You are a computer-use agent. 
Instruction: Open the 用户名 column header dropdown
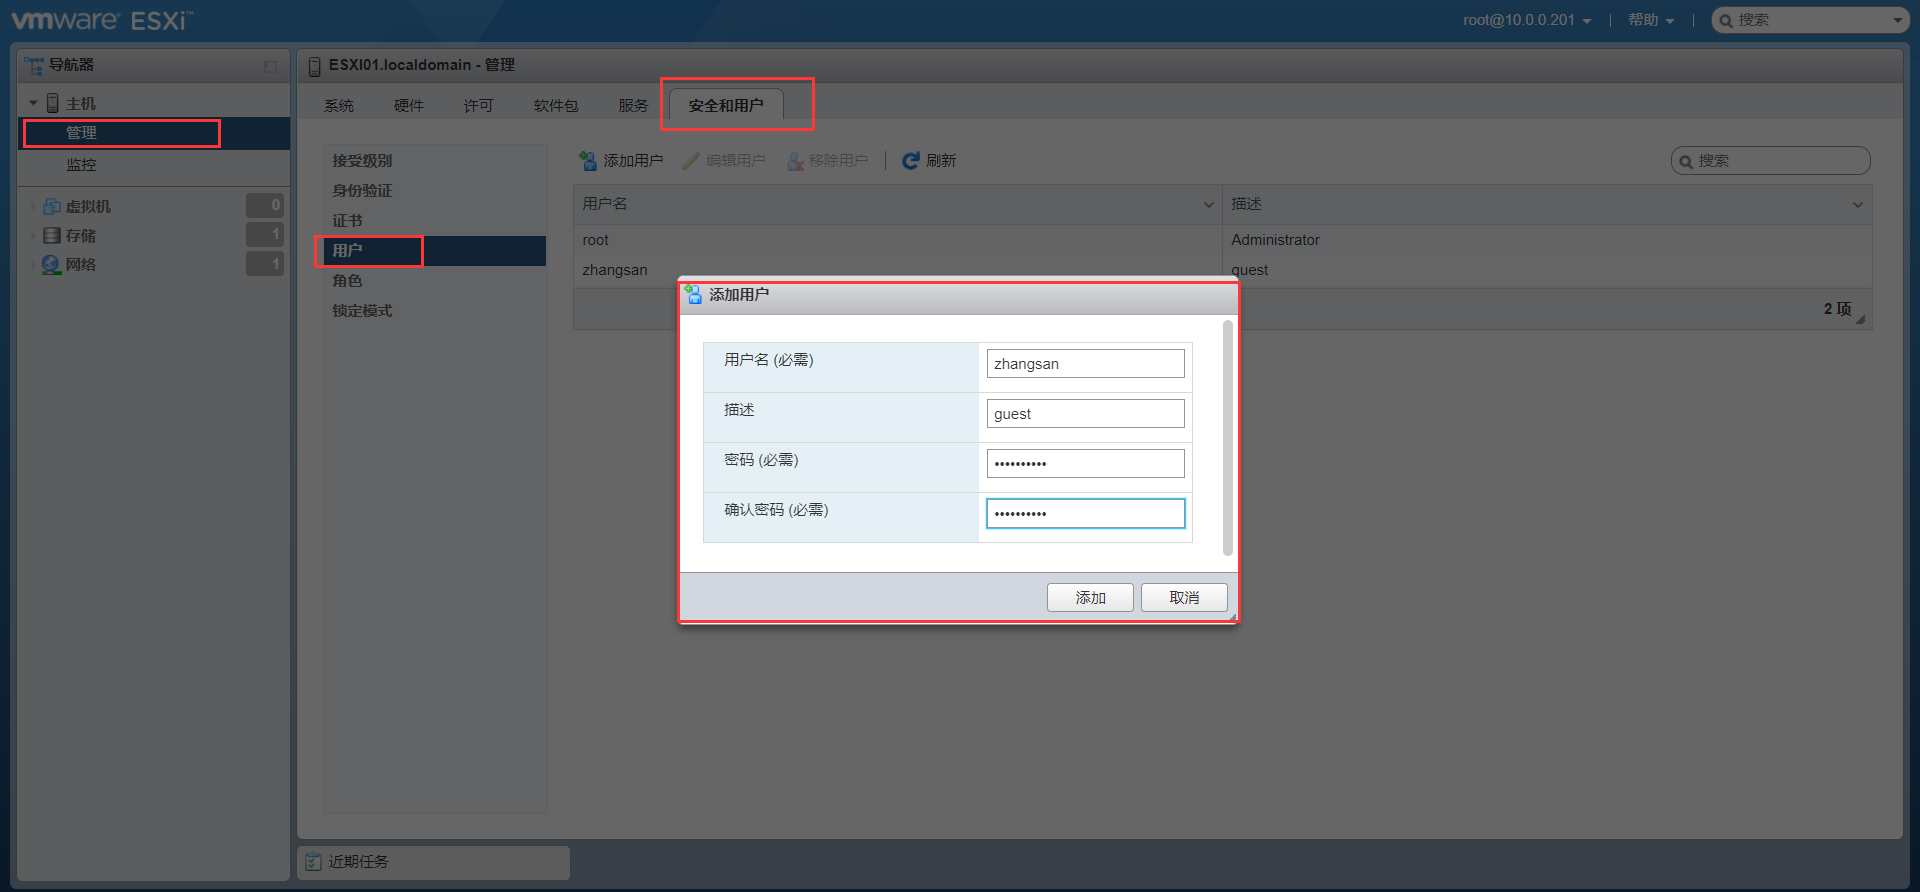pyautogui.click(x=1208, y=204)
